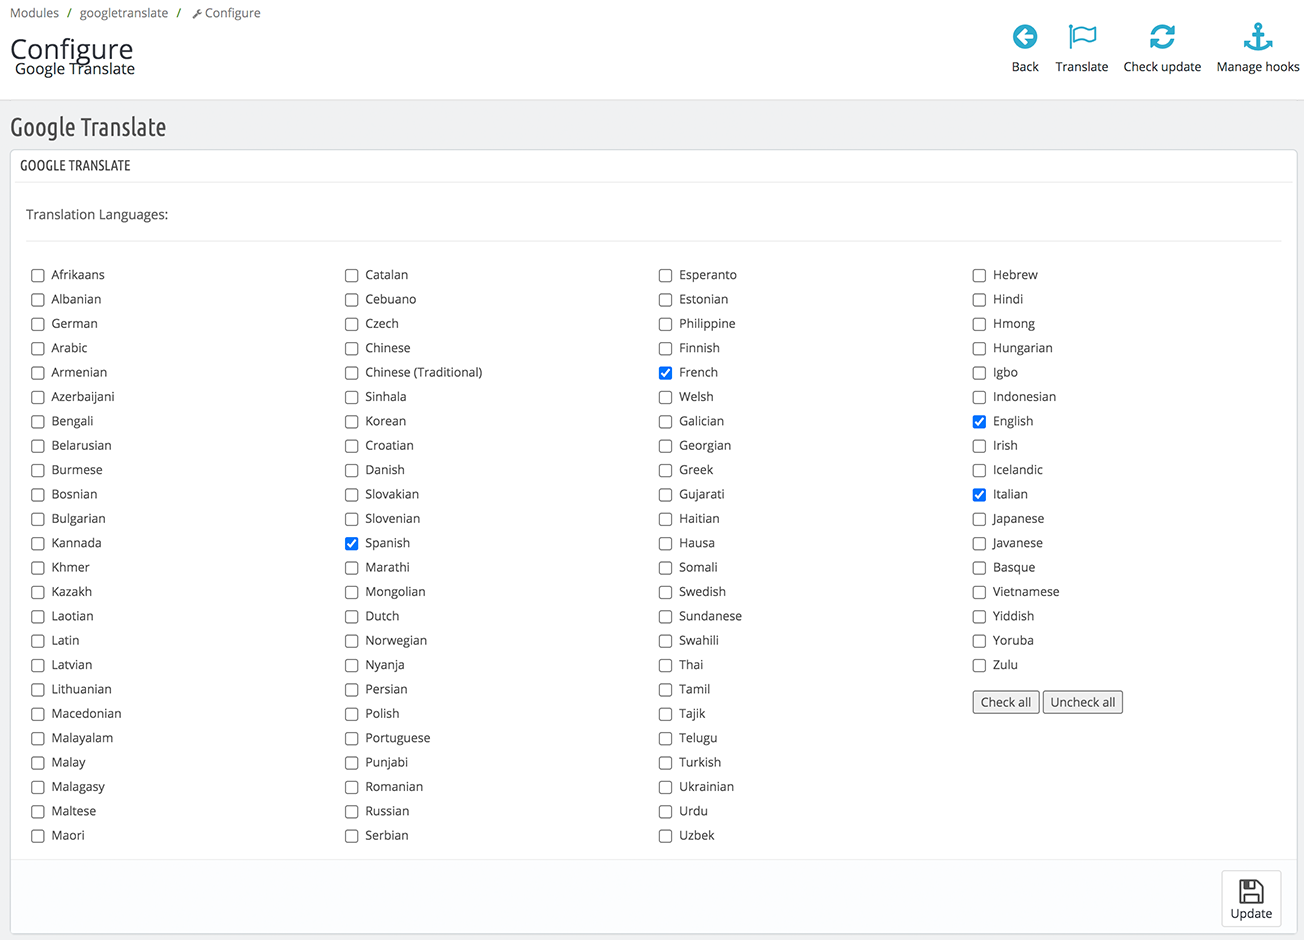Open Manage hooks anchor icon

click(x=1258, y=37)
